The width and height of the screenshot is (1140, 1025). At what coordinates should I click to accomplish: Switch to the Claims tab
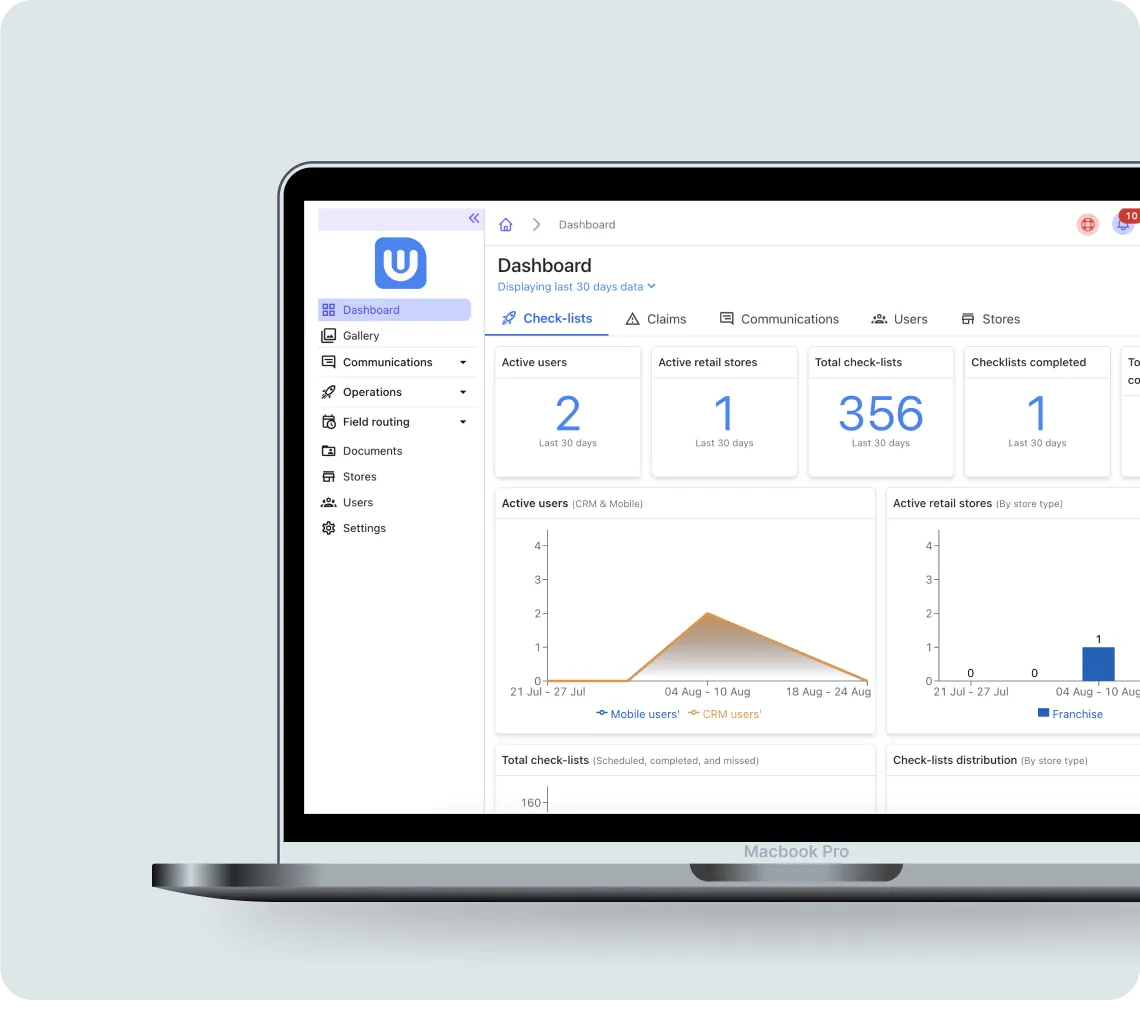pyautogui.click(x=656, y=319)
